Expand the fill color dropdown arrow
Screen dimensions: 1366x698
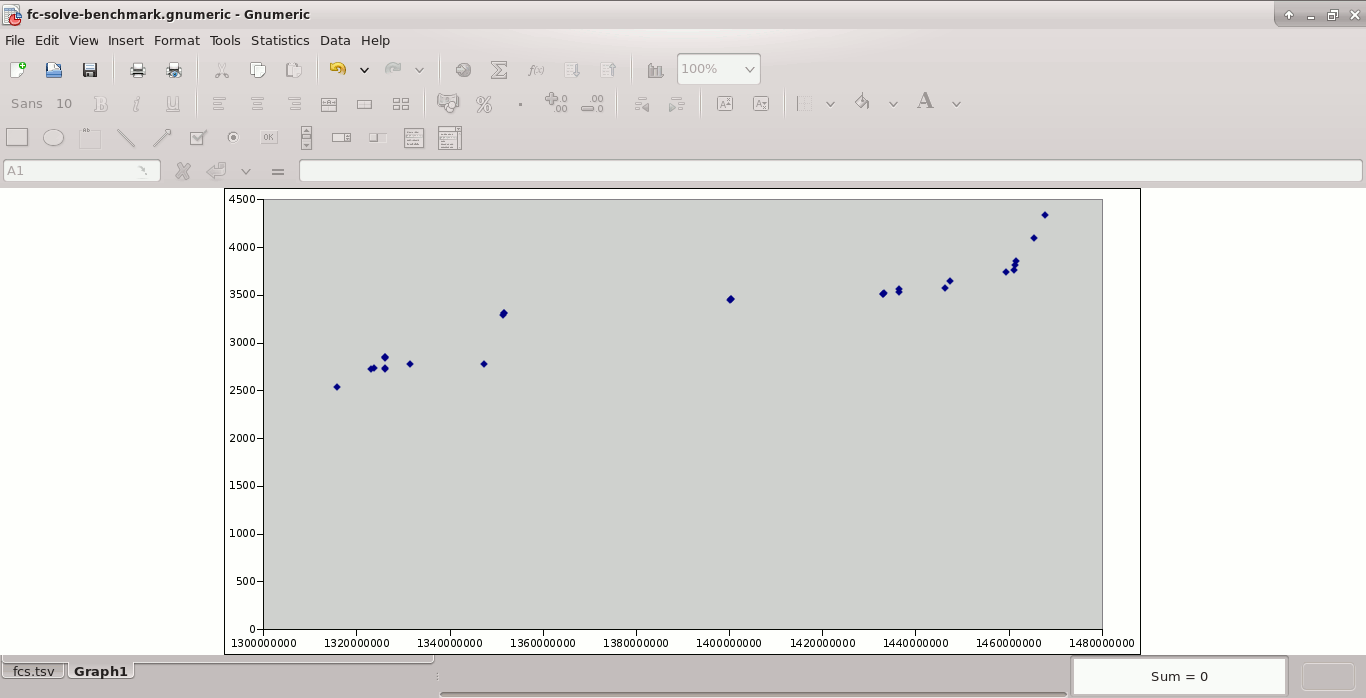[x=893, y=104]
